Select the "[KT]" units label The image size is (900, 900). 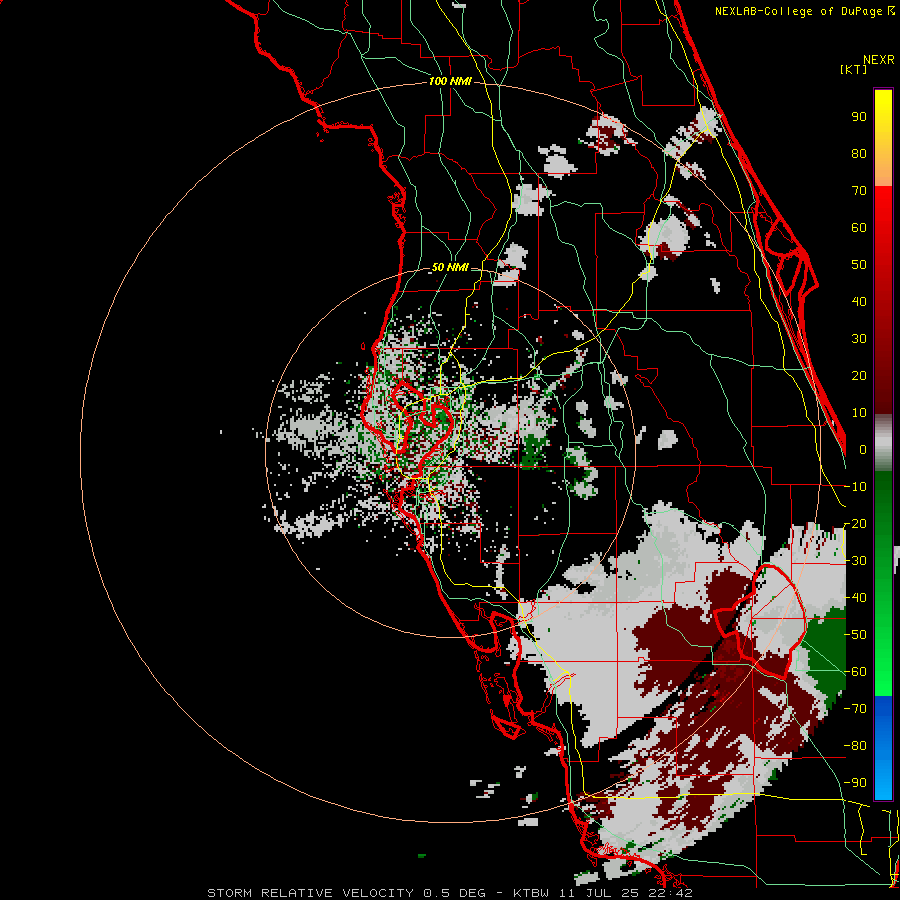click(854, 69)
